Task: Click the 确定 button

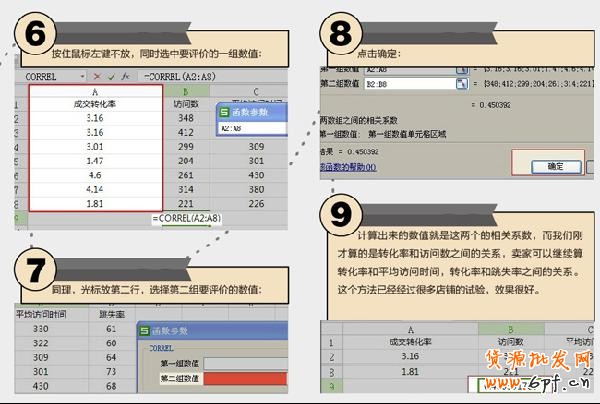Action: tap(554, 168)
